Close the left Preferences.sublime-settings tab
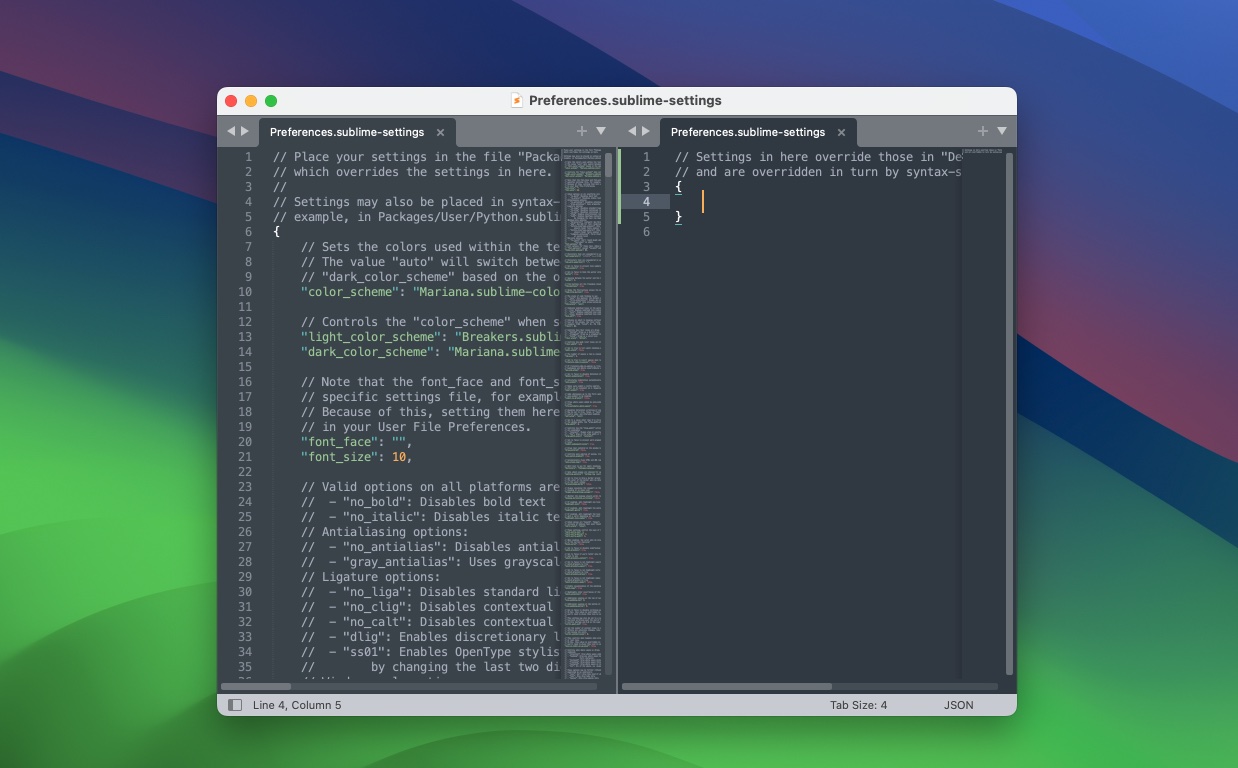 (x=440, y=131)
